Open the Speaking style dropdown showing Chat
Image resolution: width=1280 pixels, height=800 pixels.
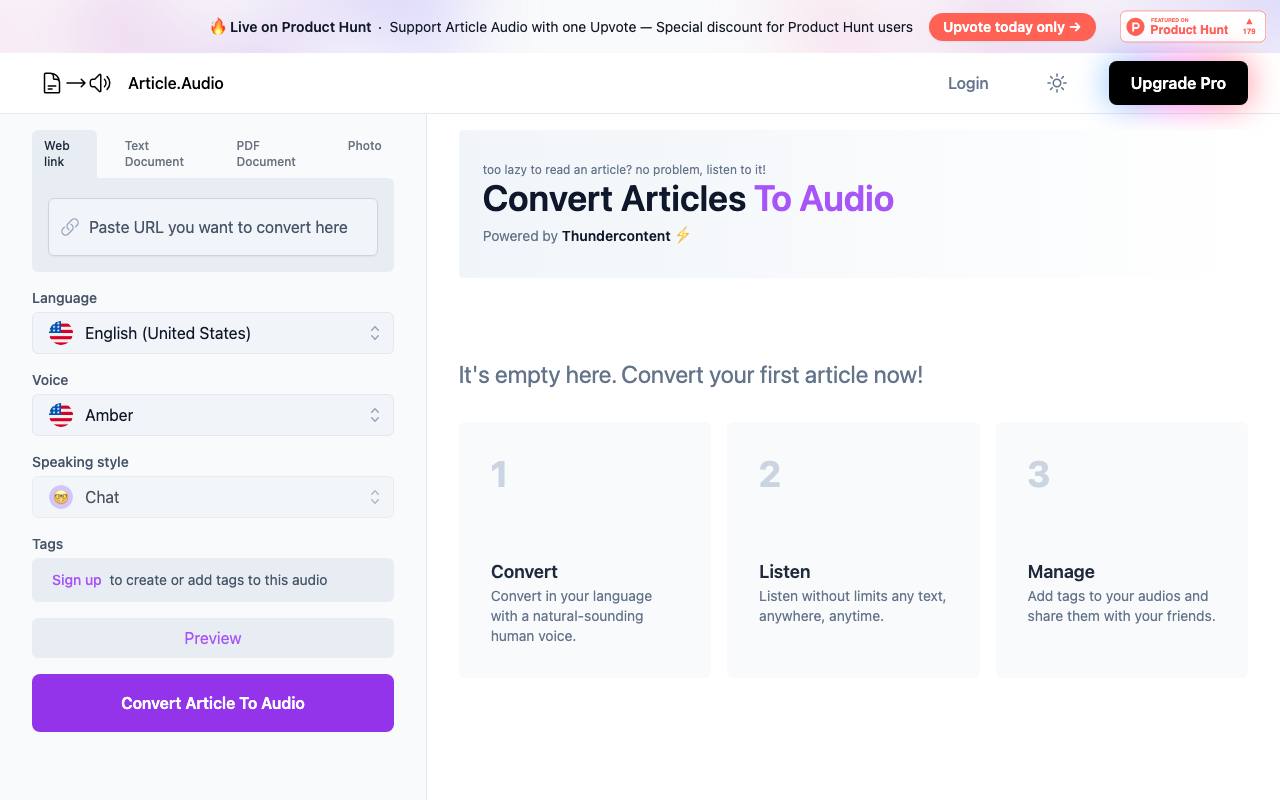tap(213, 497)
